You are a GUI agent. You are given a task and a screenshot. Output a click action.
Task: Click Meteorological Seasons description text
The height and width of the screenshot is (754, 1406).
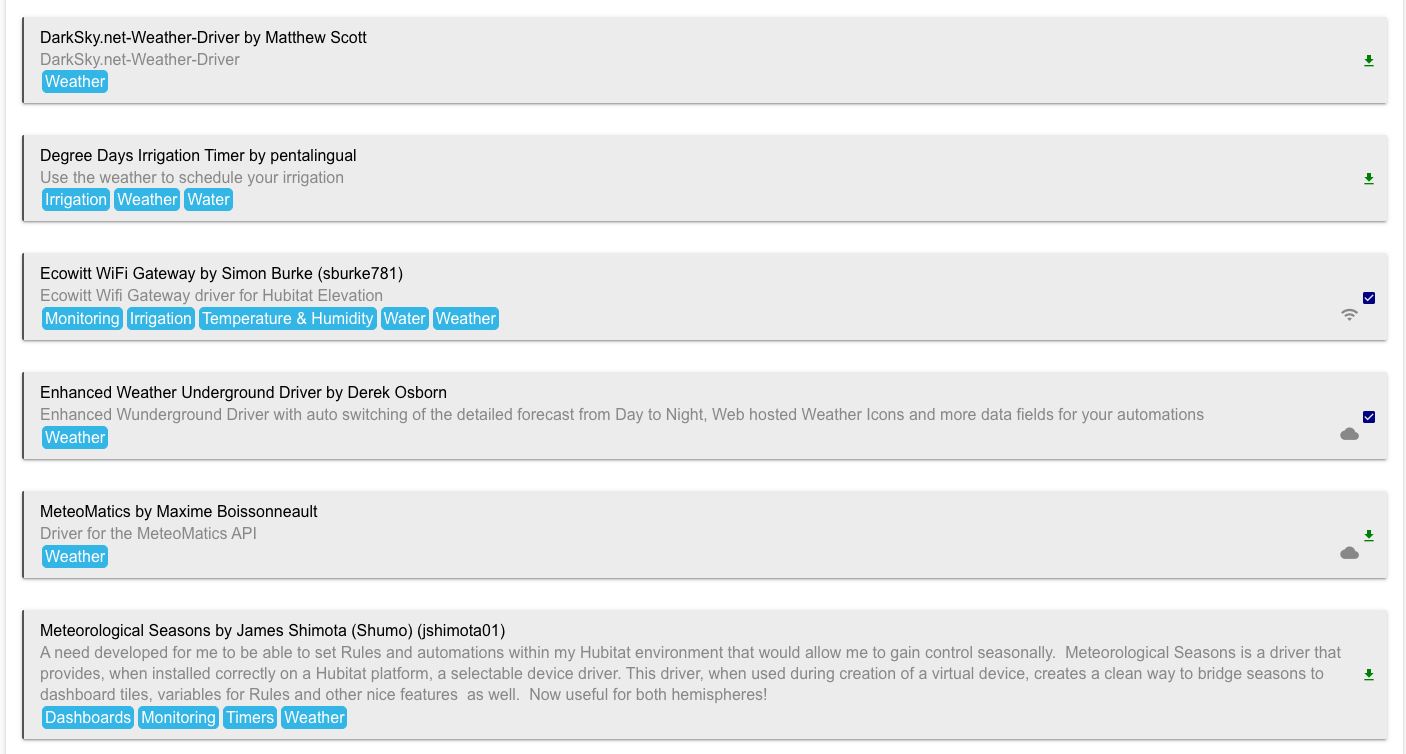click(x=690, y=674)
